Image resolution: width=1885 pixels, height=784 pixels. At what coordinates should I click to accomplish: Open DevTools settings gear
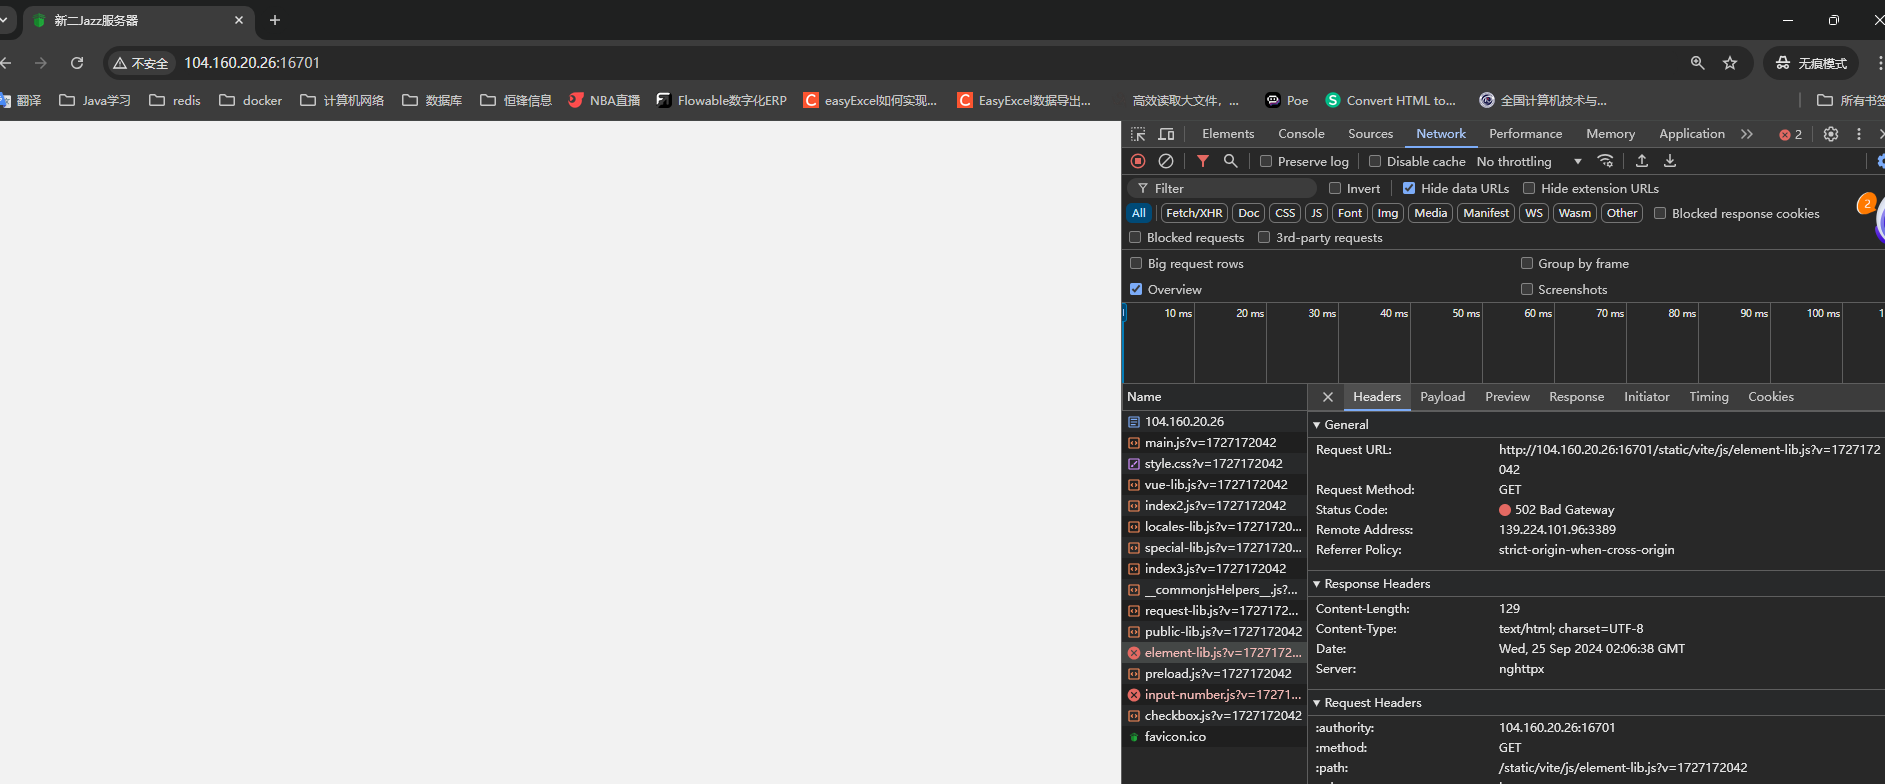tap(1831, 134)
